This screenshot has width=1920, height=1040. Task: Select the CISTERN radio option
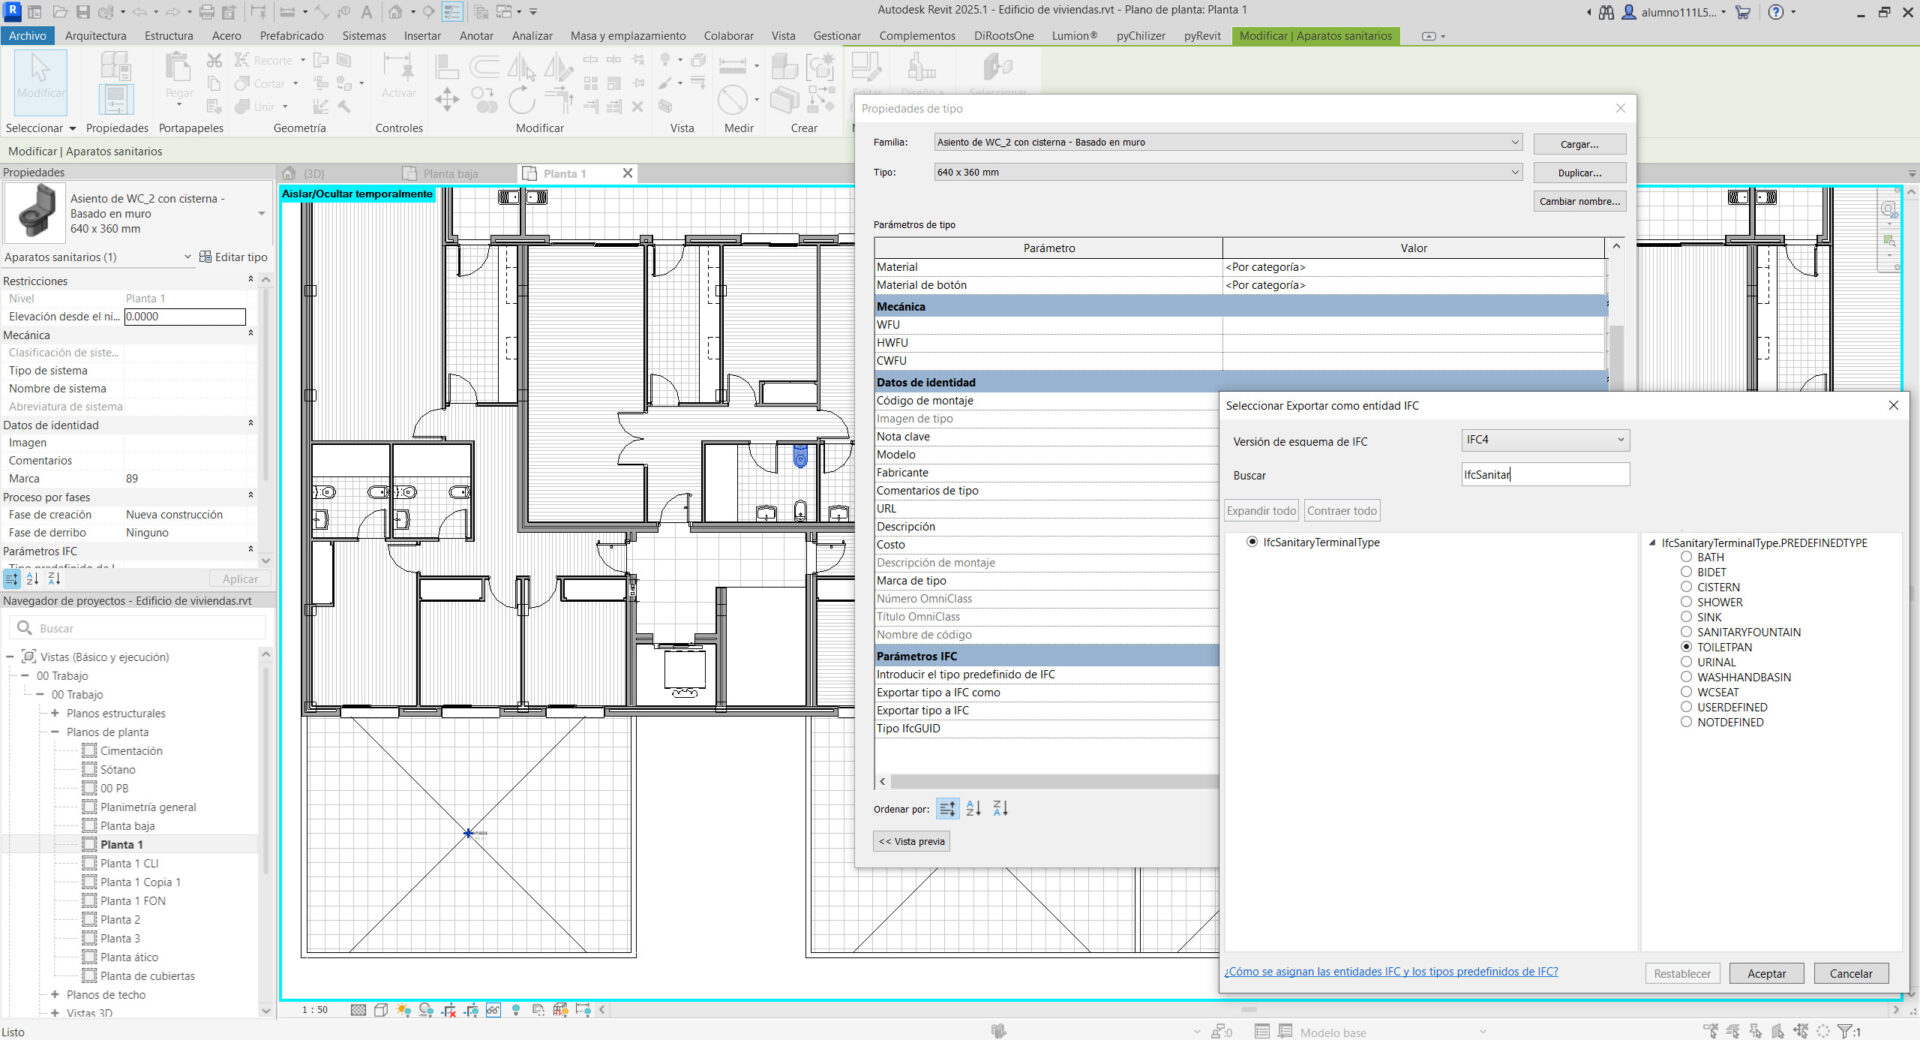[x=1686, y=587]
